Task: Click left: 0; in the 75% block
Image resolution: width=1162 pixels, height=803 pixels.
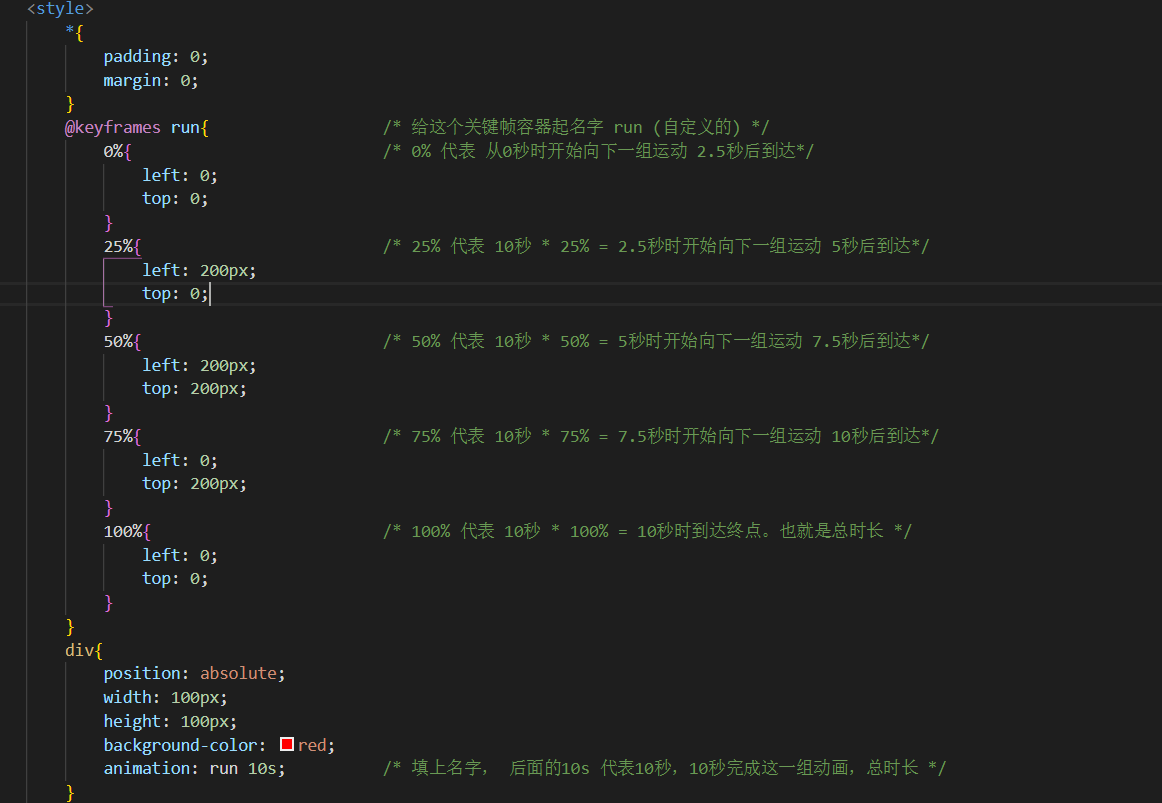Action: pos(180,460)
